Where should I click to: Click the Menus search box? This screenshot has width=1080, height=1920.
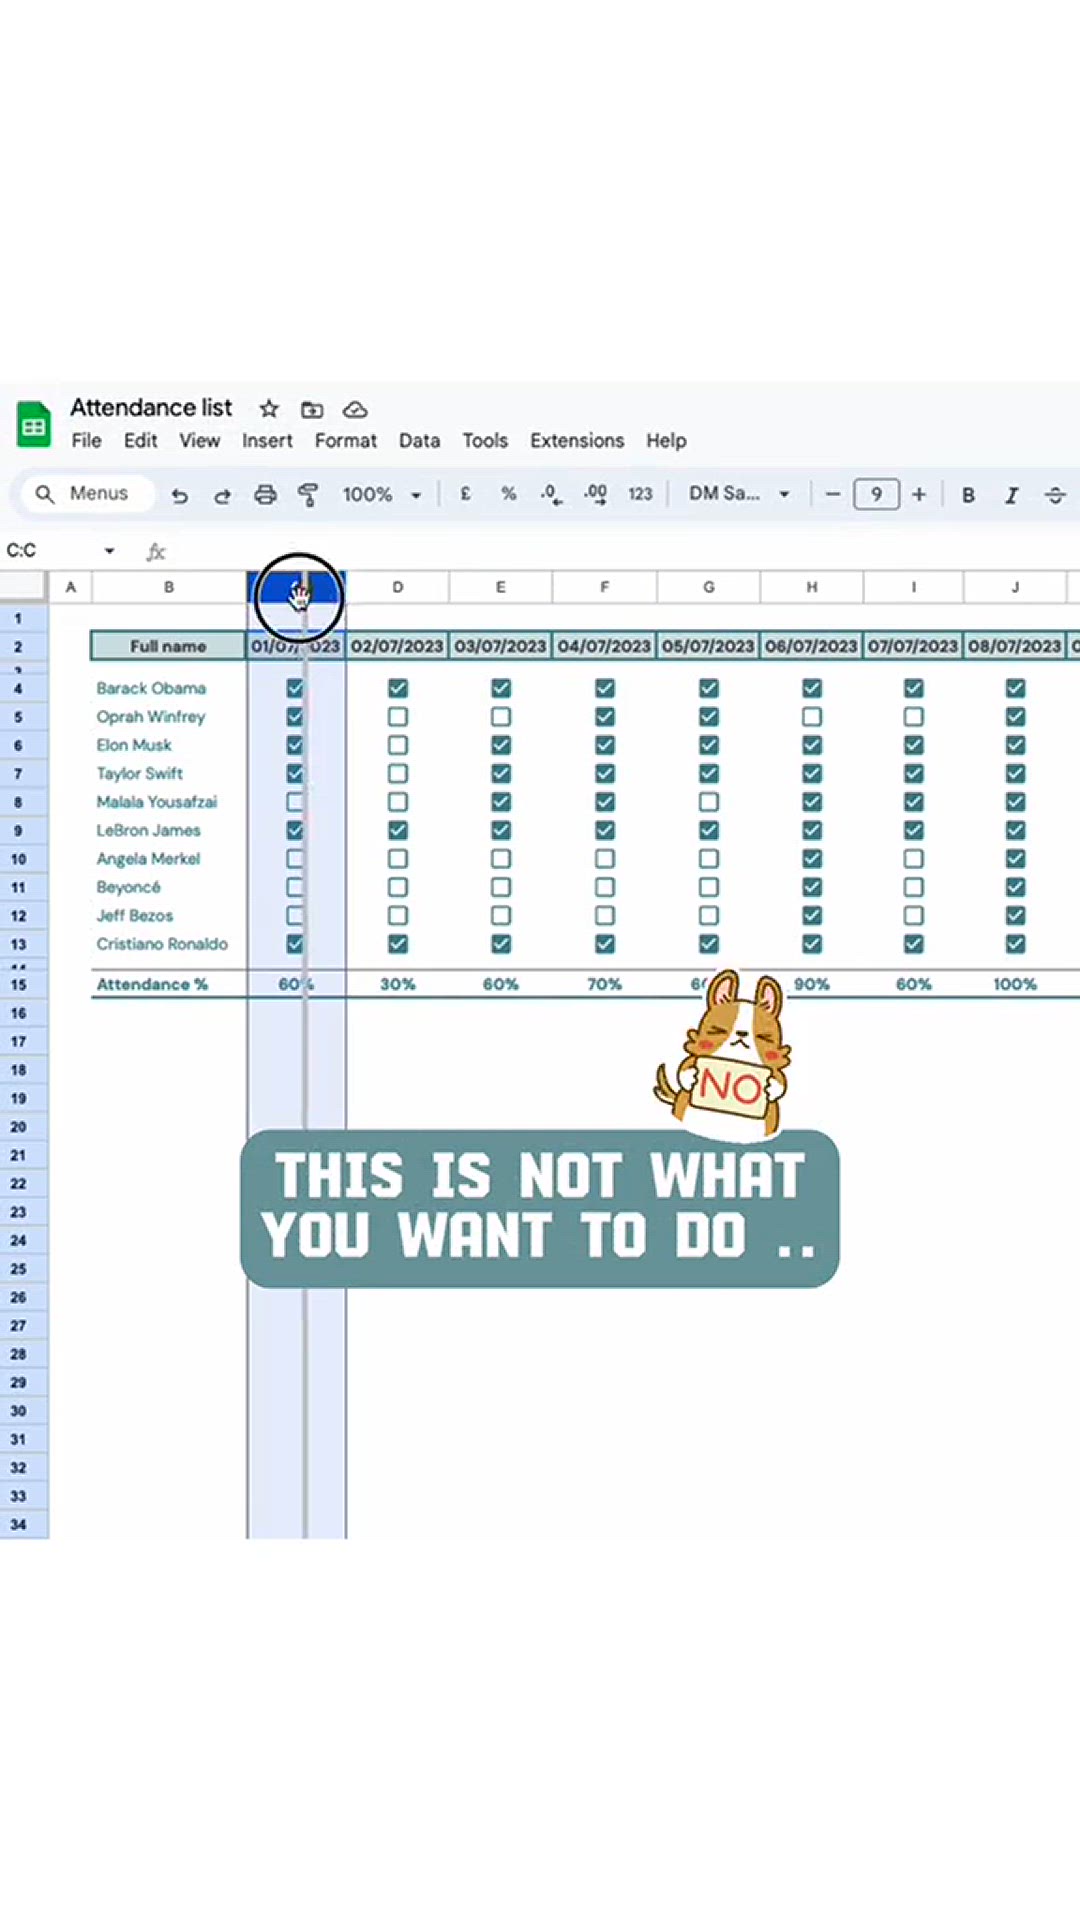tap(88, 494)
